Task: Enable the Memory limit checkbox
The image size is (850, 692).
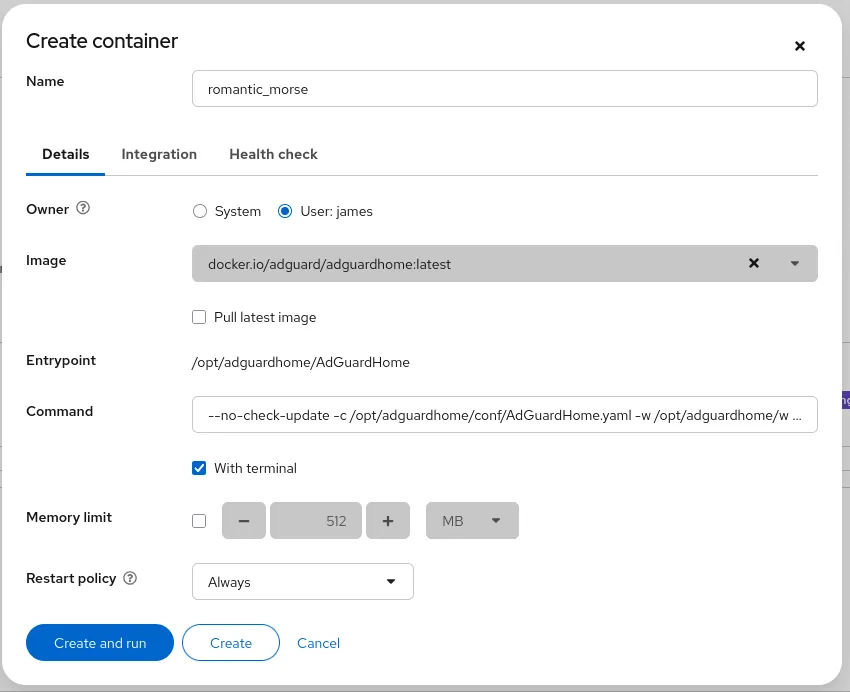Action: tap(199, 520)
